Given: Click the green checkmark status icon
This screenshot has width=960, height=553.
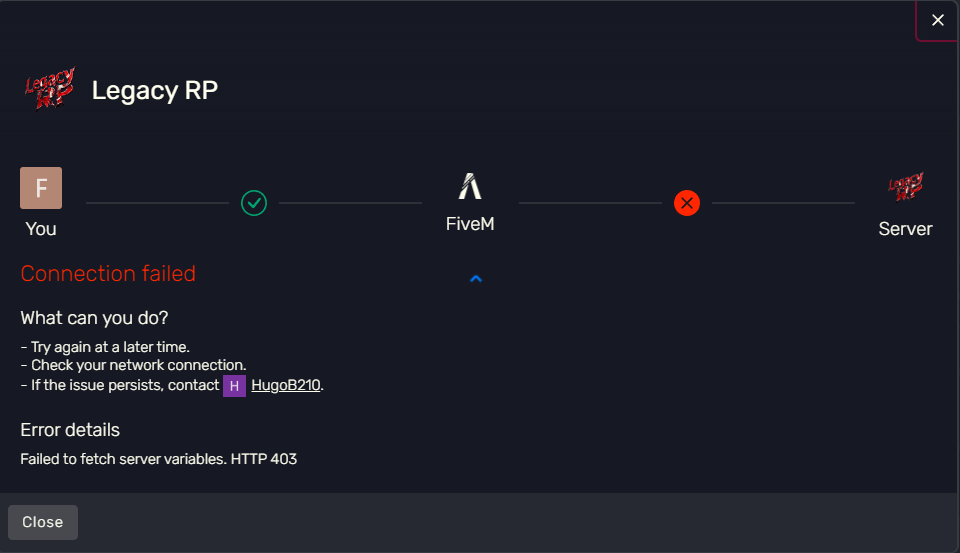Looking at the screenshot, I should [x=254, y=203].
